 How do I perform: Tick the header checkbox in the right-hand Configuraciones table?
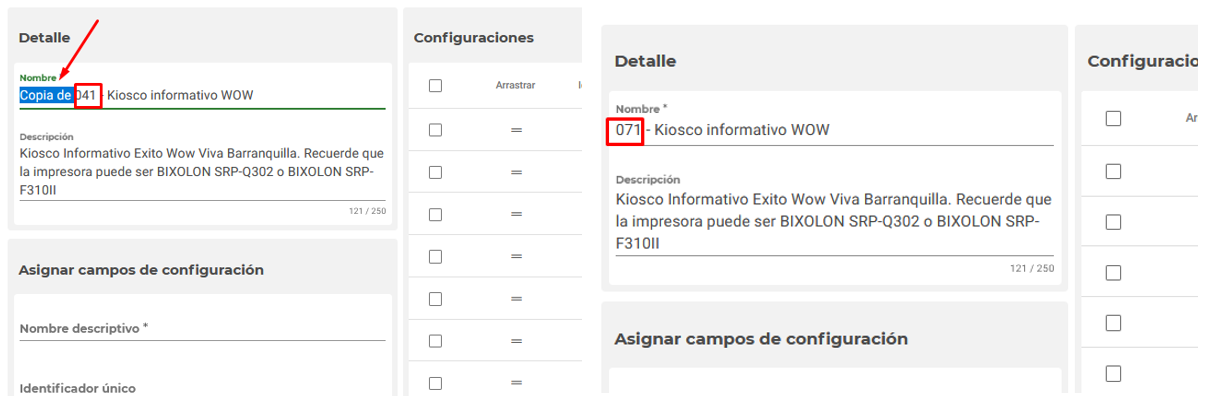pyautogui.click(x=1113, y=118)
